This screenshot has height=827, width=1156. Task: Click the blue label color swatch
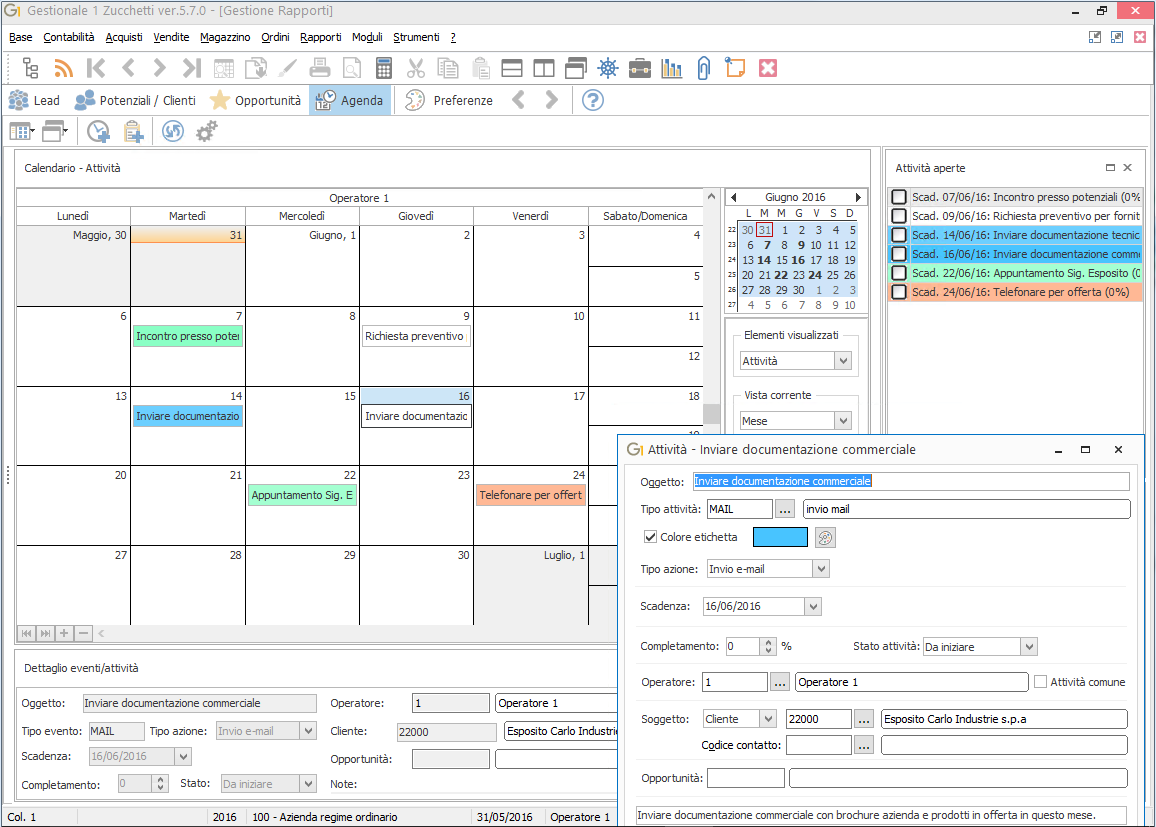point(780,537)
